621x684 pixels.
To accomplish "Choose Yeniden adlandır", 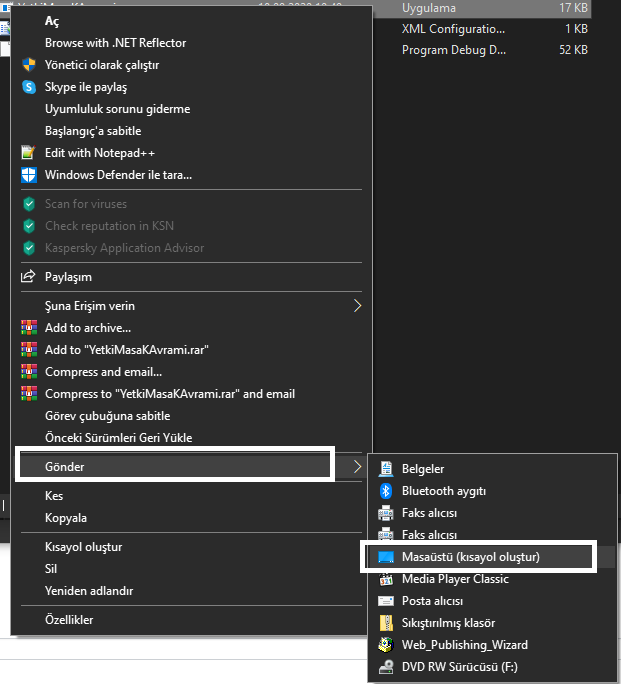I will click(89, 591).
